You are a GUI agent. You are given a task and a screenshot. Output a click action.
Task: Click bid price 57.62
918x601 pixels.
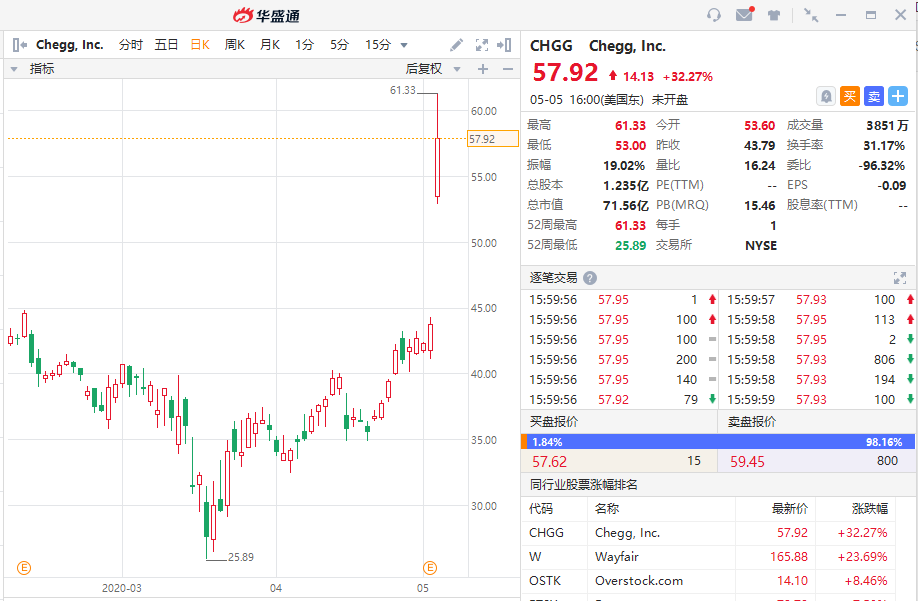click(x=549, y=462)
